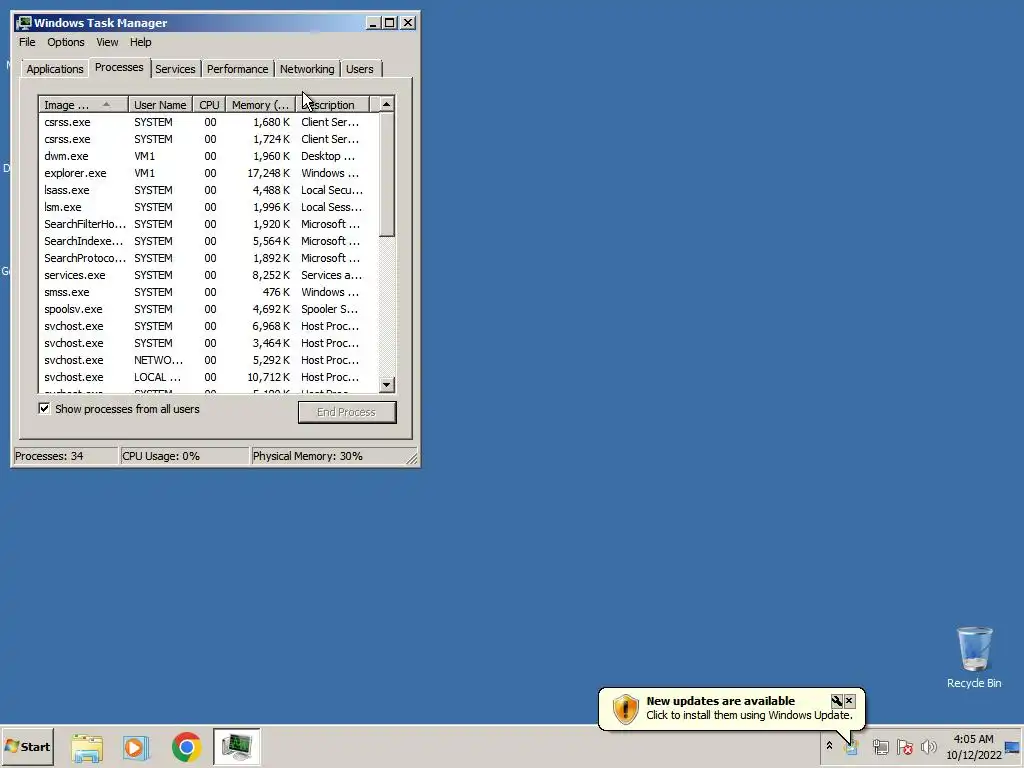The height and width of the screenshot is (768, 1024).
Task: Open the Help menu
Action: (x=140, y=42)
